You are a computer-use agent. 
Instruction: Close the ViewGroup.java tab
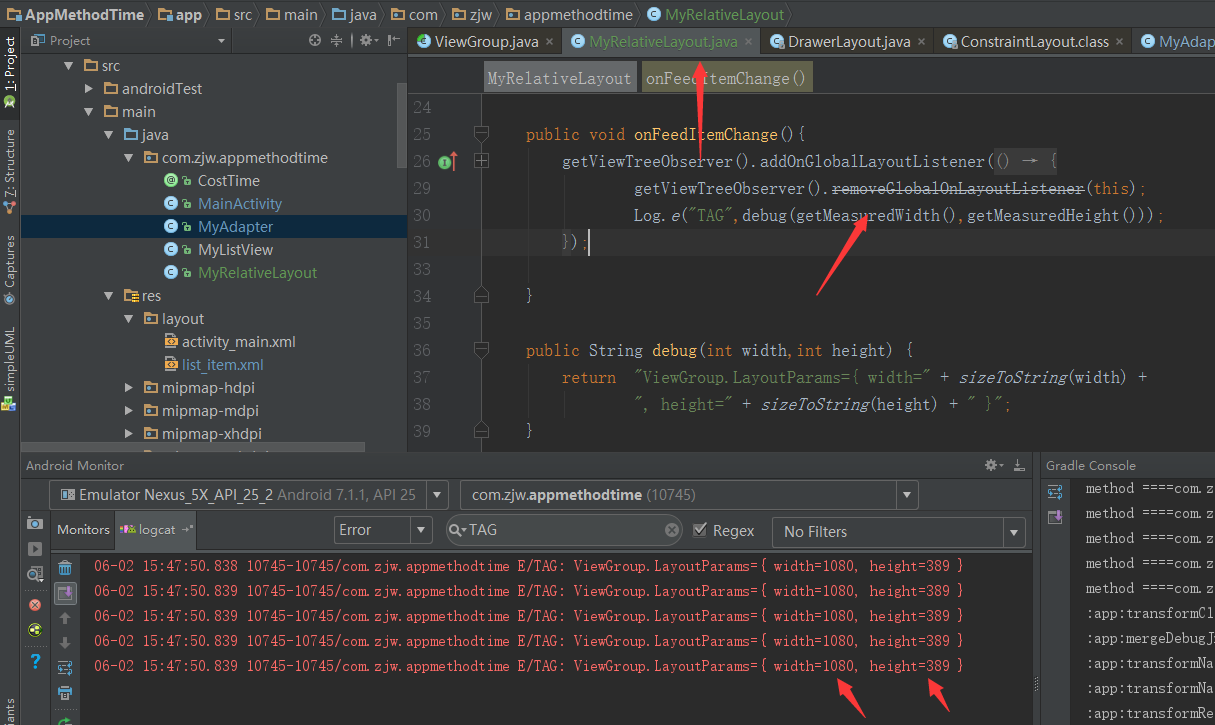pos(549,42)
